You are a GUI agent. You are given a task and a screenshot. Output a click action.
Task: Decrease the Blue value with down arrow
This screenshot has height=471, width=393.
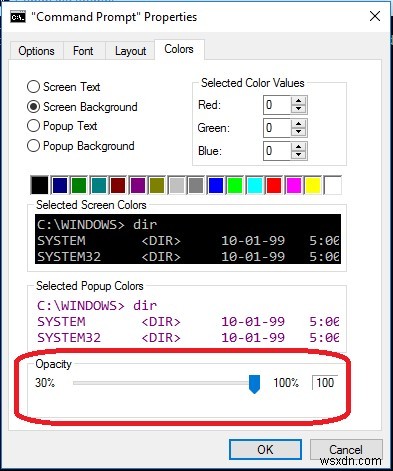(x=298, y=155)
